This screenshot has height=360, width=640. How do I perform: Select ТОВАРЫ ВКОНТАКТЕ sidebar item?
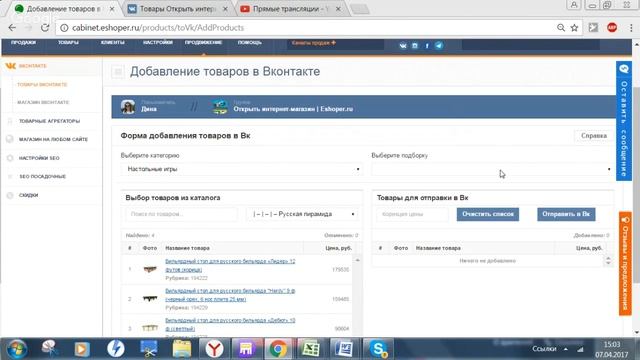tap(42, 84)
